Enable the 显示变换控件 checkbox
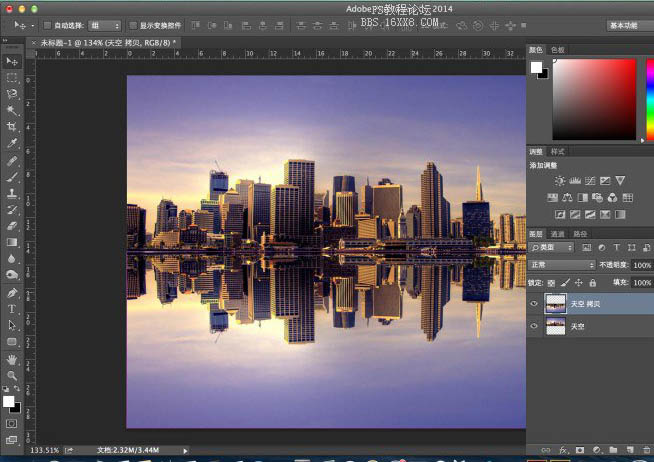 click(x=133, y=26)
